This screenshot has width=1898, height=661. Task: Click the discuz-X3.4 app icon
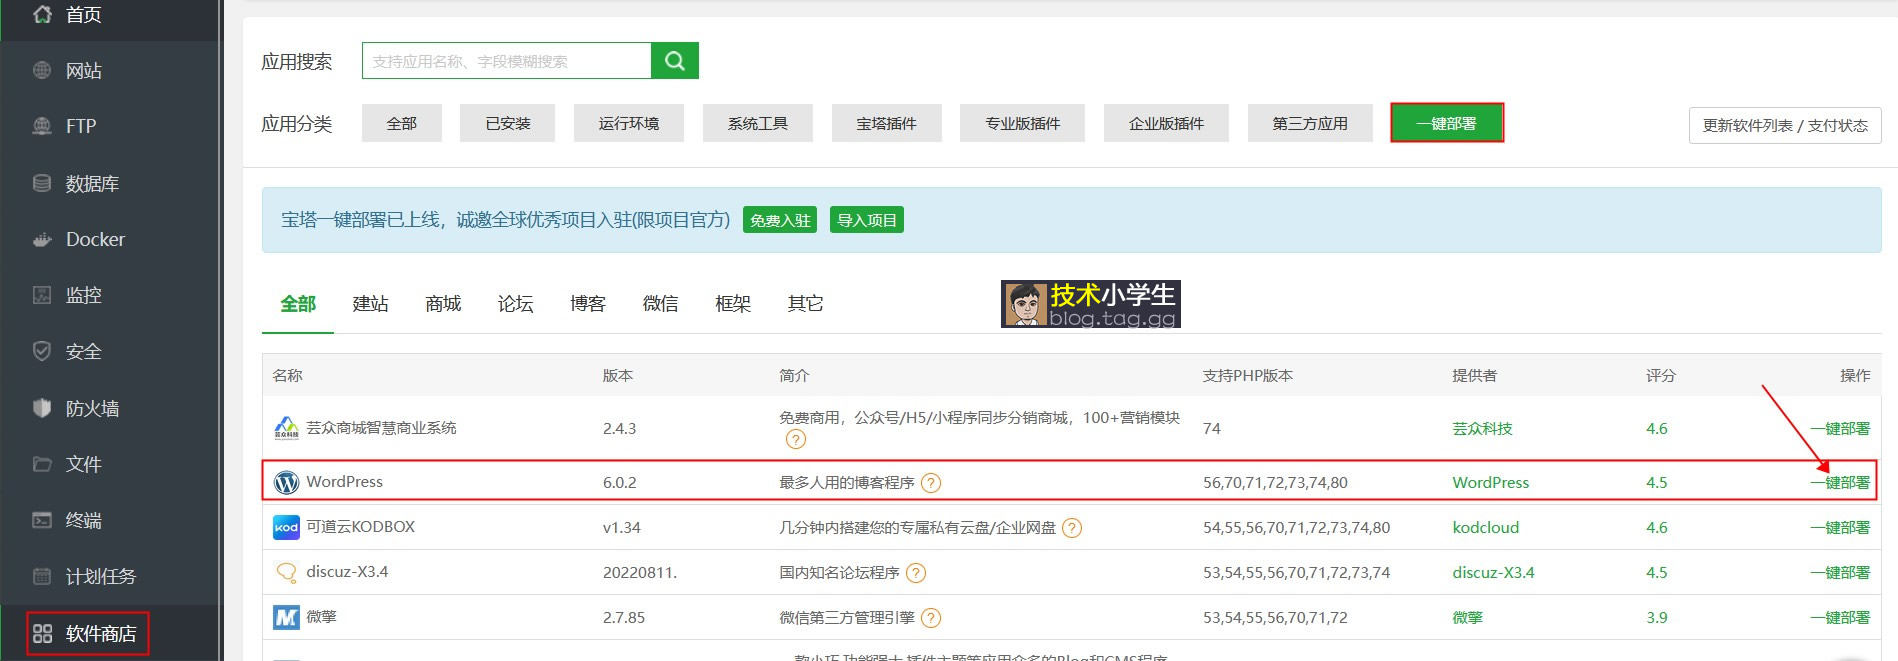tap(286, 572)
